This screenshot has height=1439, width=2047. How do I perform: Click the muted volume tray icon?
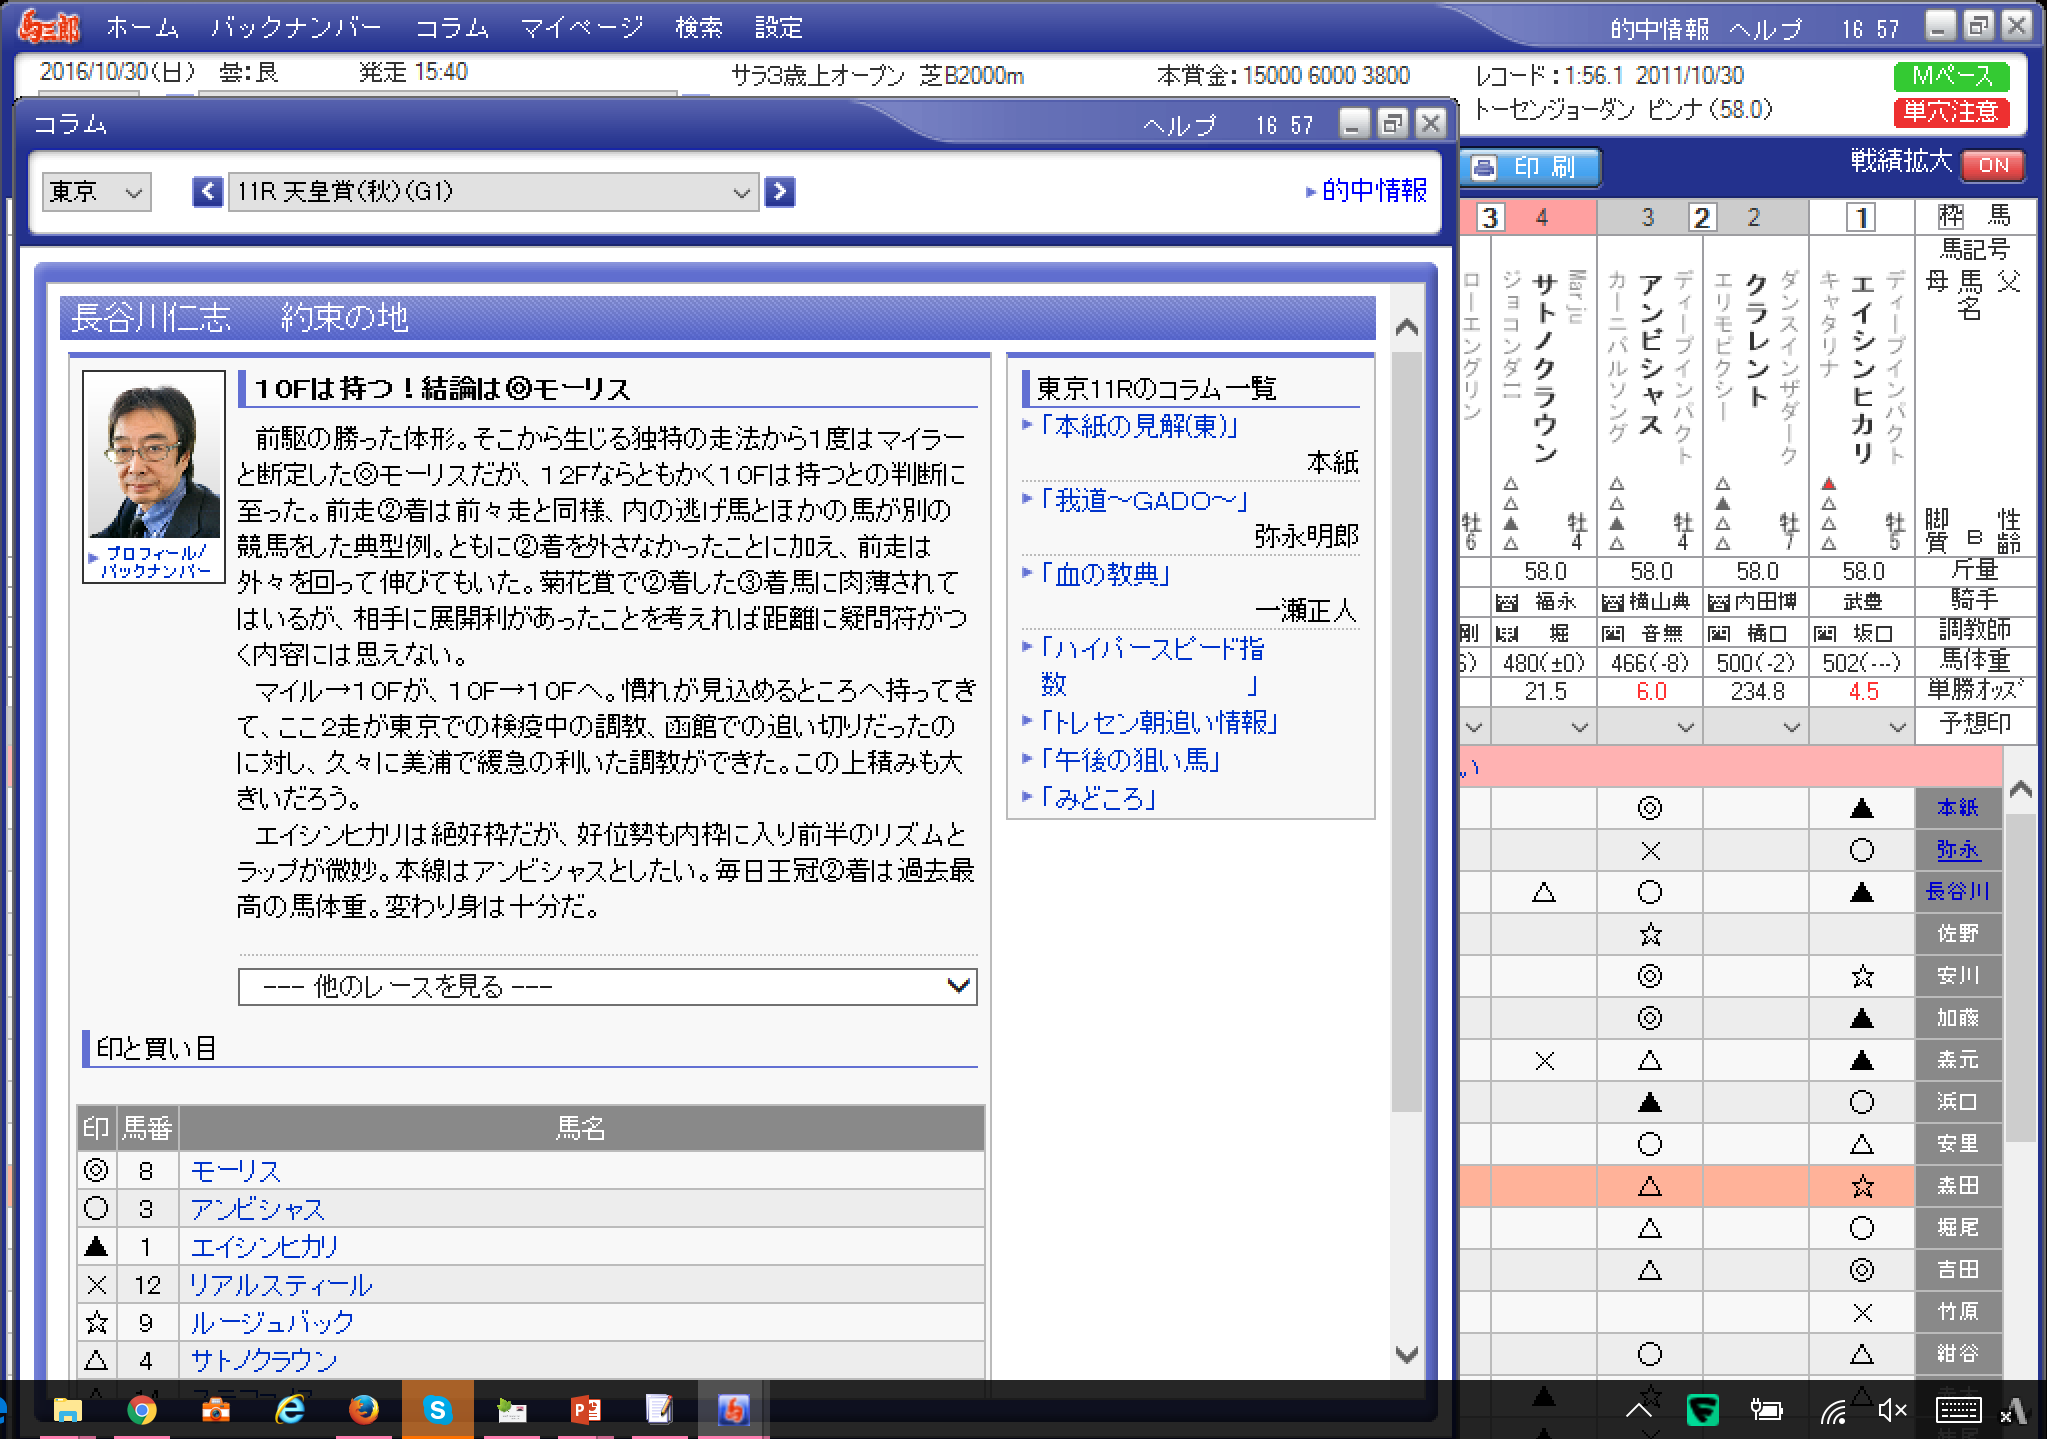click(x=1892, y=1411)
